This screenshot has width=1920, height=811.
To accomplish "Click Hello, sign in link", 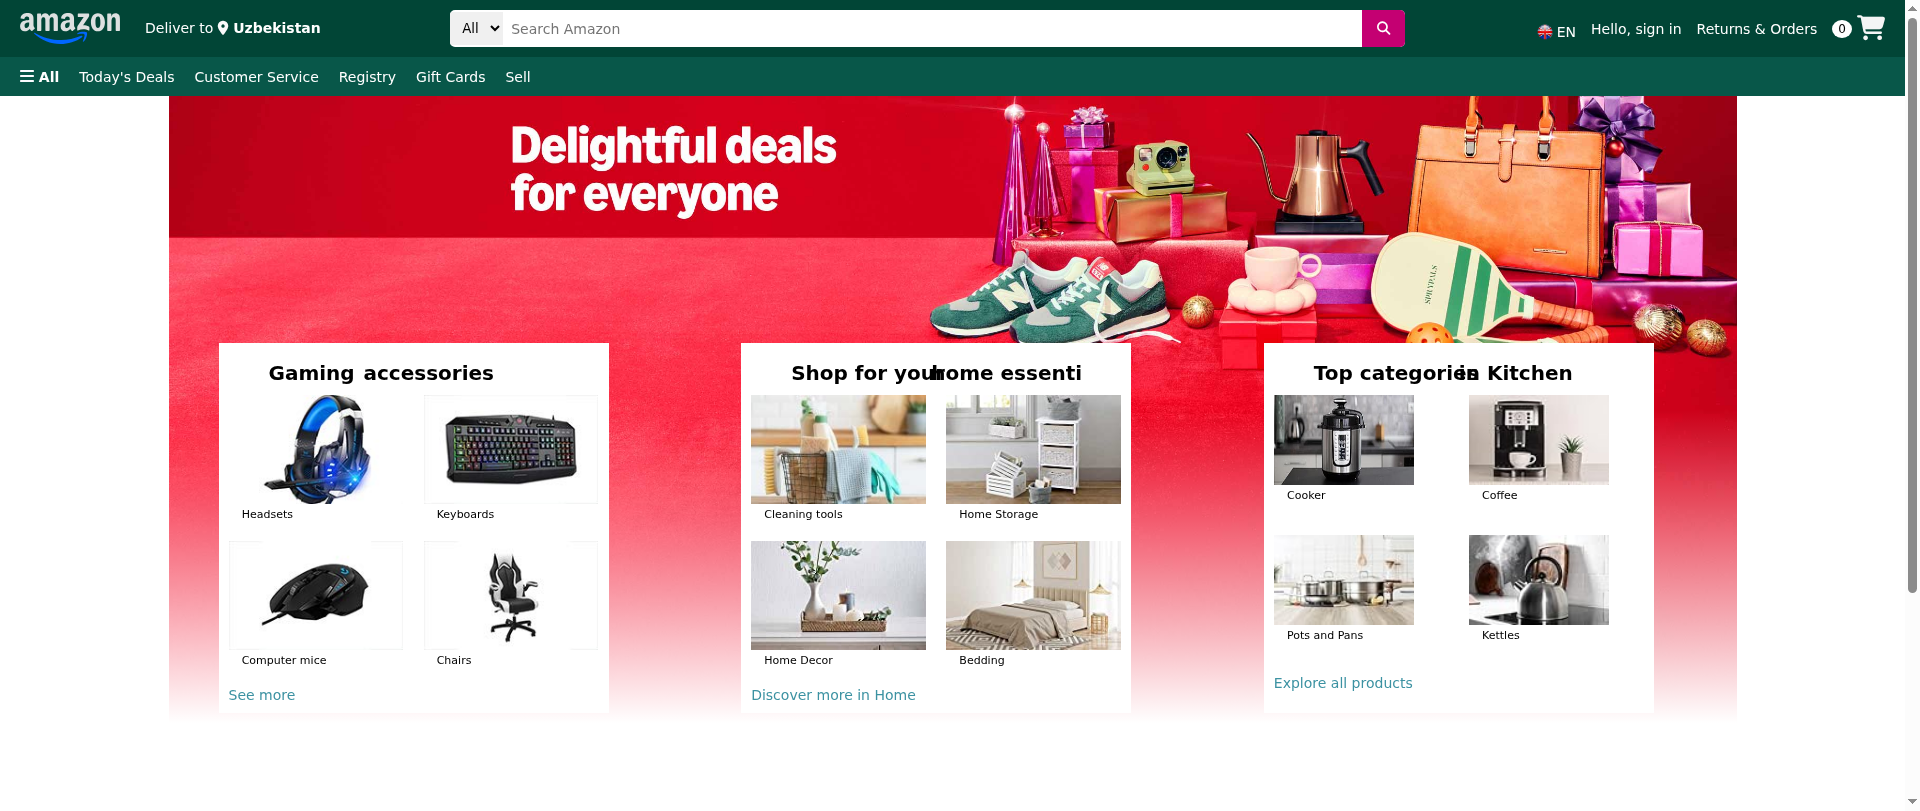I will 1636,29.
